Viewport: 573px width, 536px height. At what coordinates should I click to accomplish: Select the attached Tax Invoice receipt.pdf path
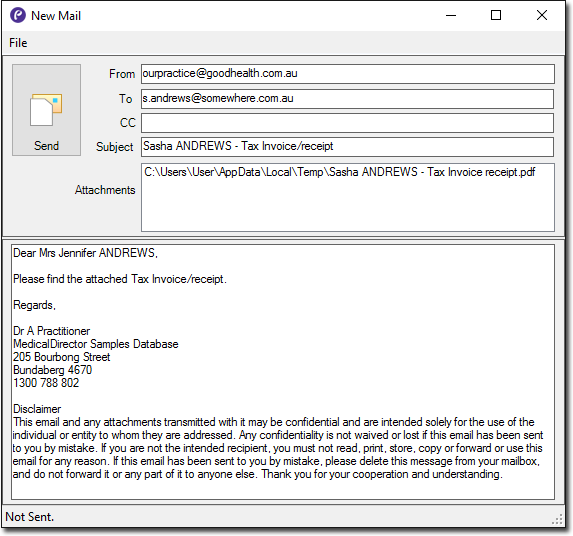click(339, 172)
